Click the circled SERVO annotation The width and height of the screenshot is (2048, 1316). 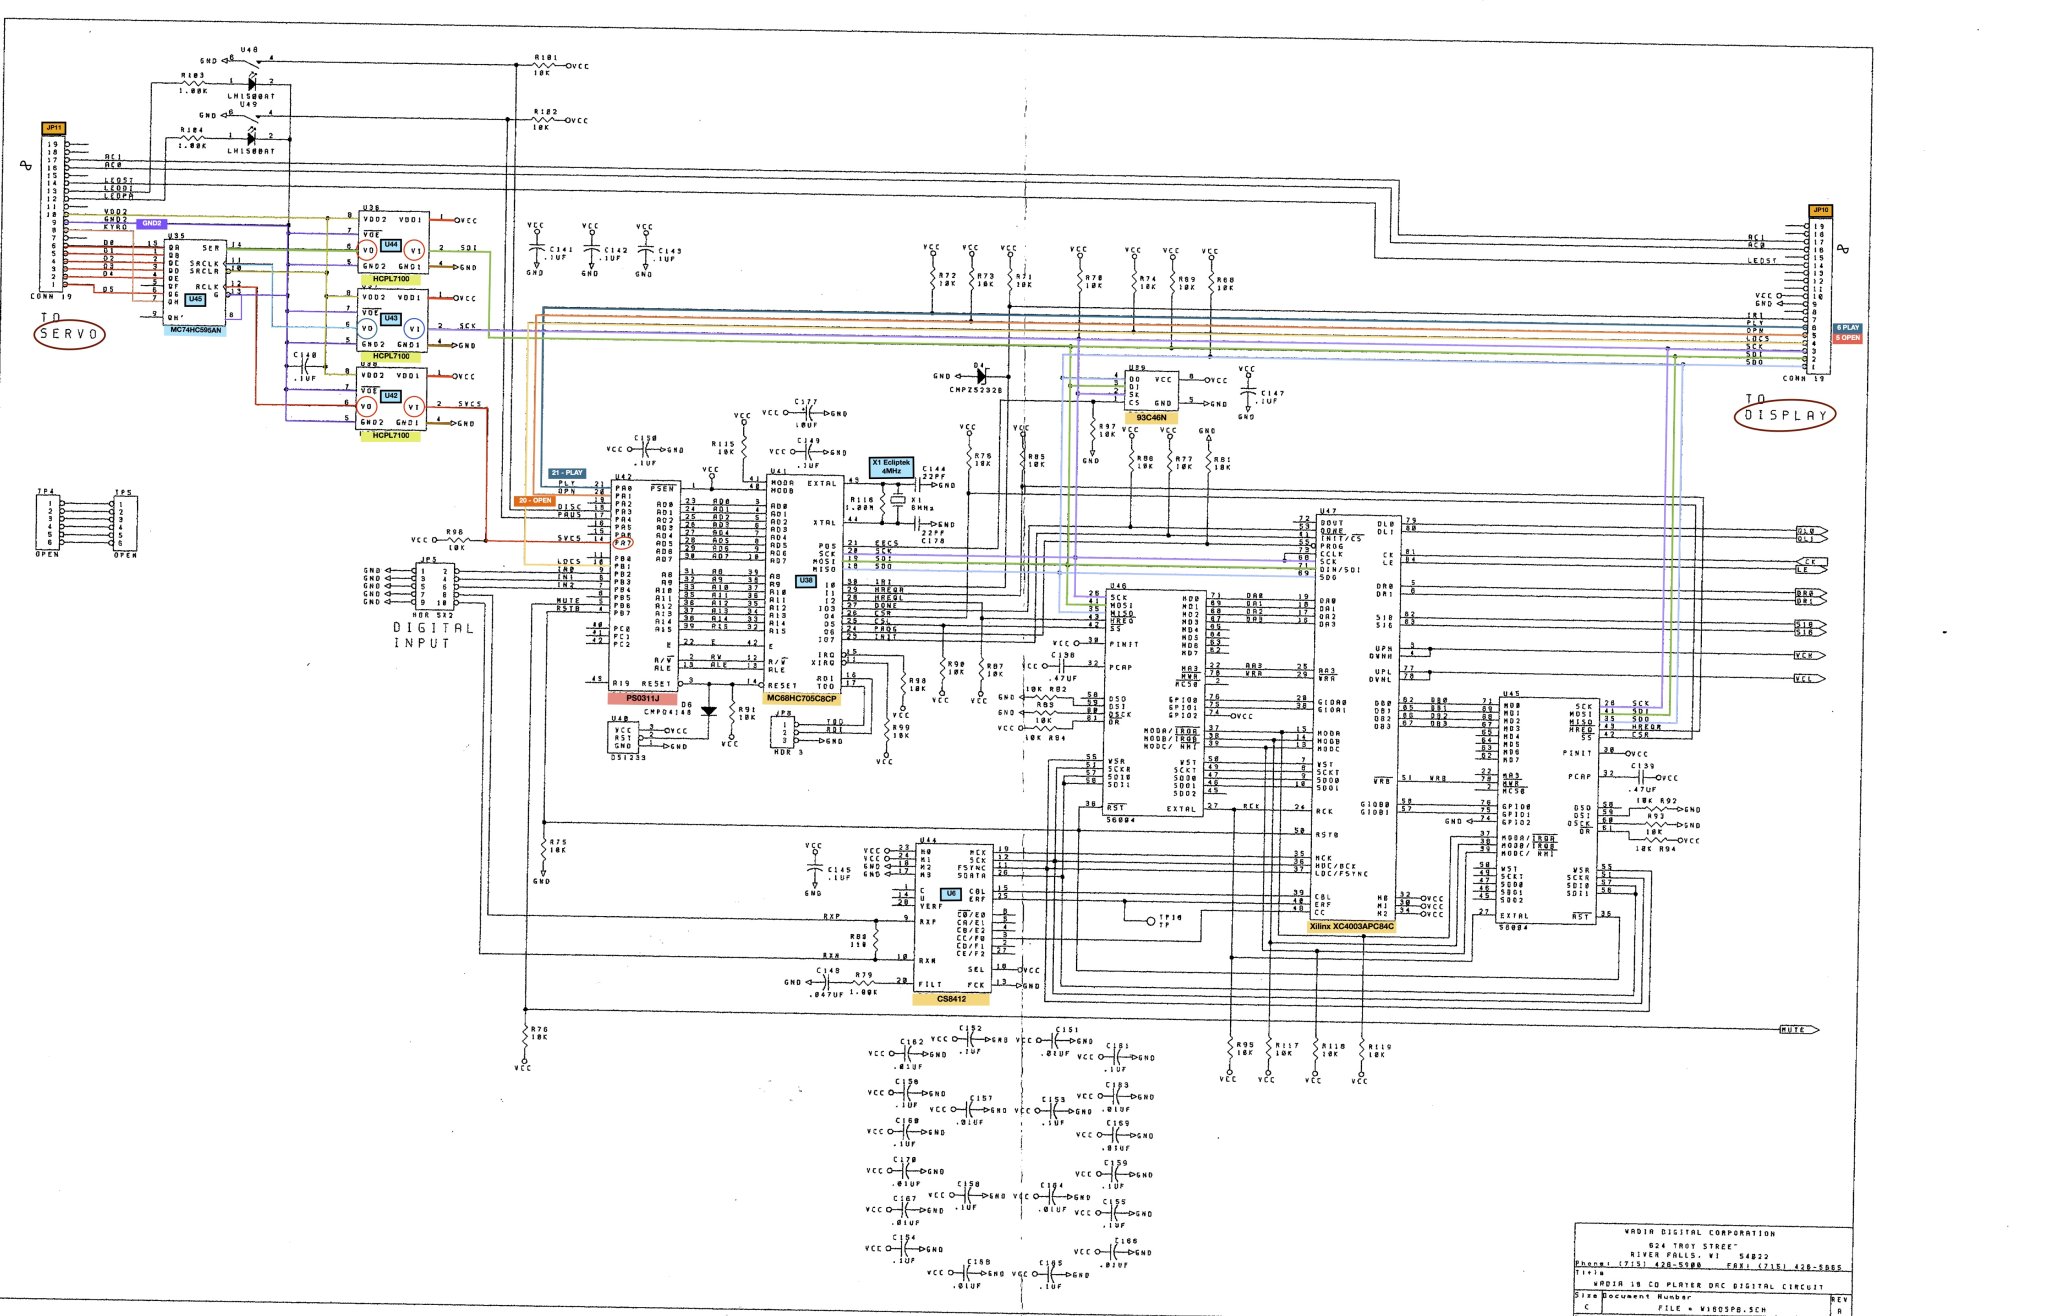pyautogui.click(x=69, y=334)
